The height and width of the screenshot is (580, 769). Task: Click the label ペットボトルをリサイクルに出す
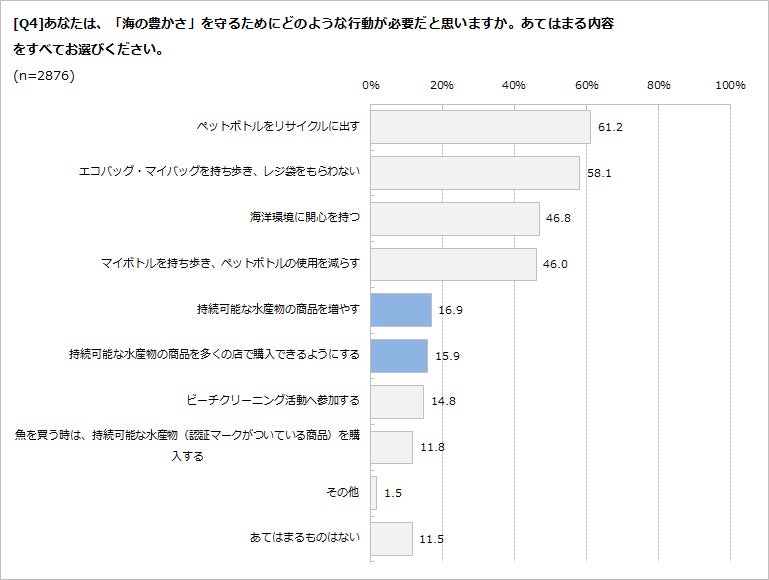[x=277, y=127]
